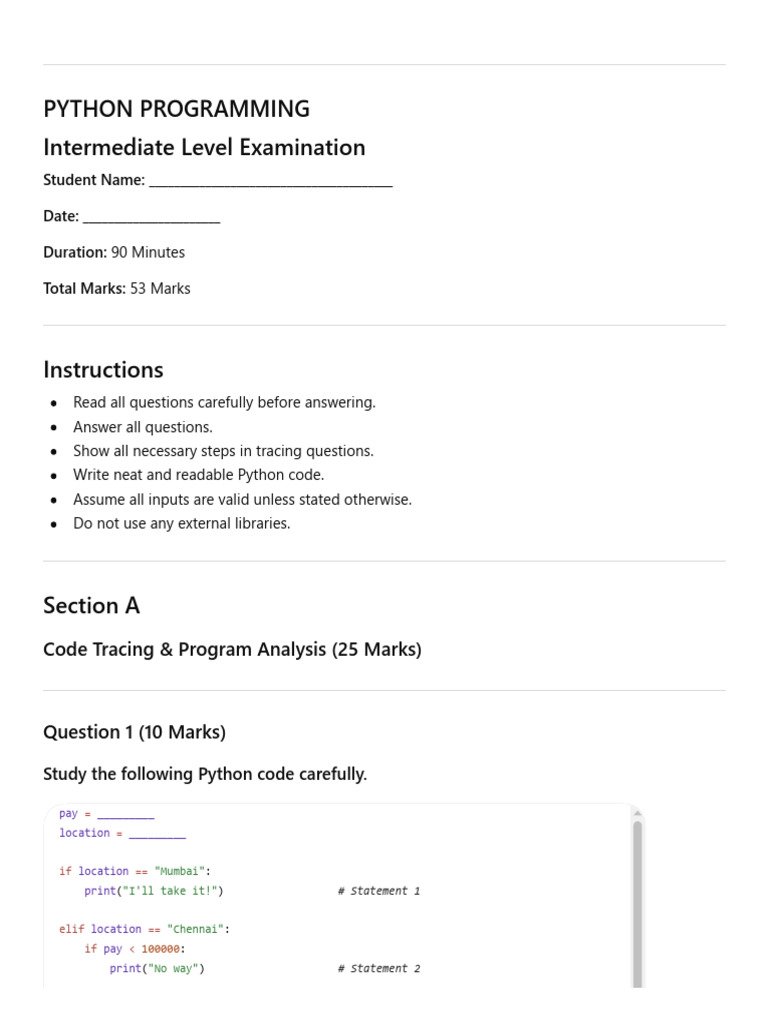Click the 'Read all questions carefully' instruction bullet
The height and width of the screenshot is (1024, 768).
tap(224, 402)
